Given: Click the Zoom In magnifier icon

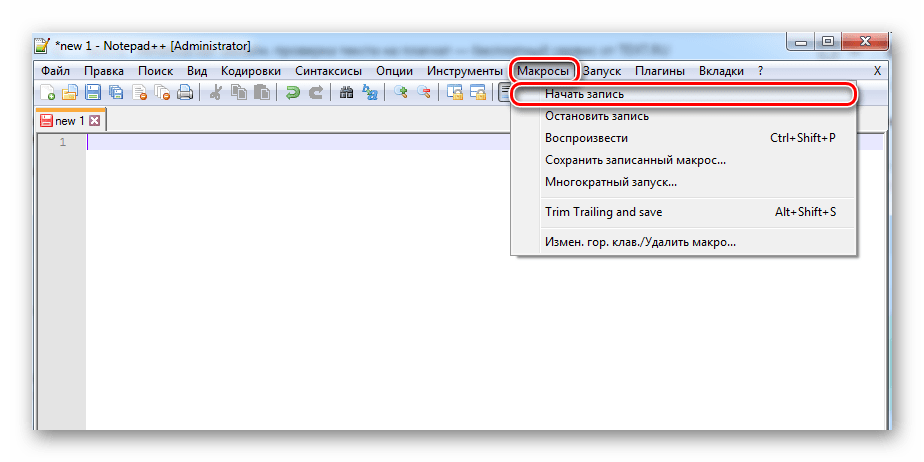Looking at the screenshot, I should pyautogui.click(x=401, y=93).
